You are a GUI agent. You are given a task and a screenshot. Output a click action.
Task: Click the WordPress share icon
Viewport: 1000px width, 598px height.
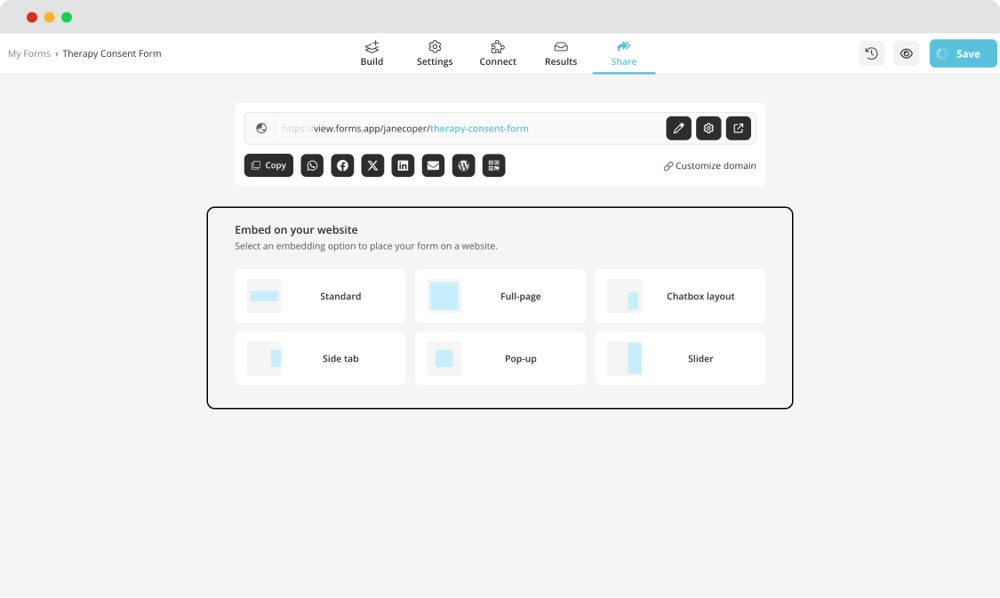coord(463,166)
